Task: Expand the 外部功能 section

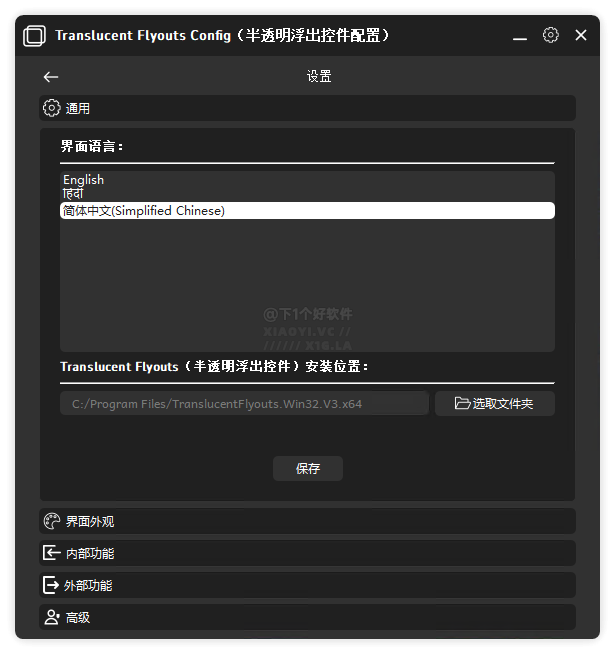Action: click(x=308, y=585)
